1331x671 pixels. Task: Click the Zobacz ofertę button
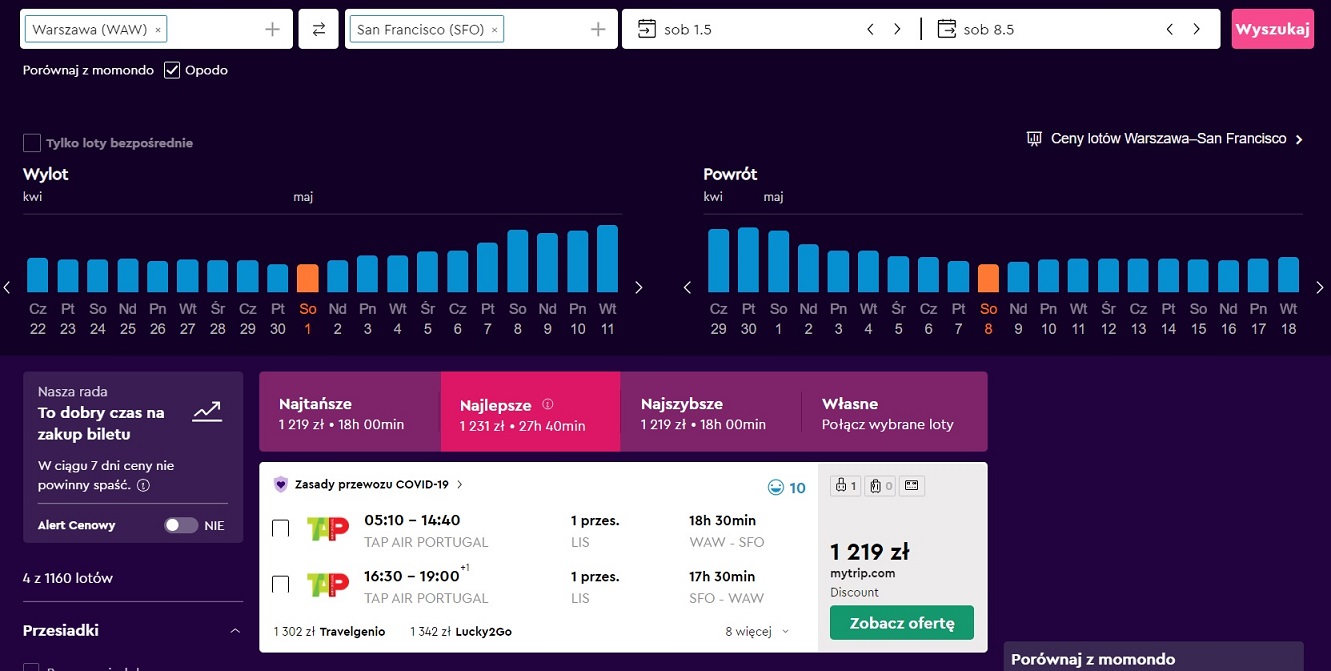(902, 623)
